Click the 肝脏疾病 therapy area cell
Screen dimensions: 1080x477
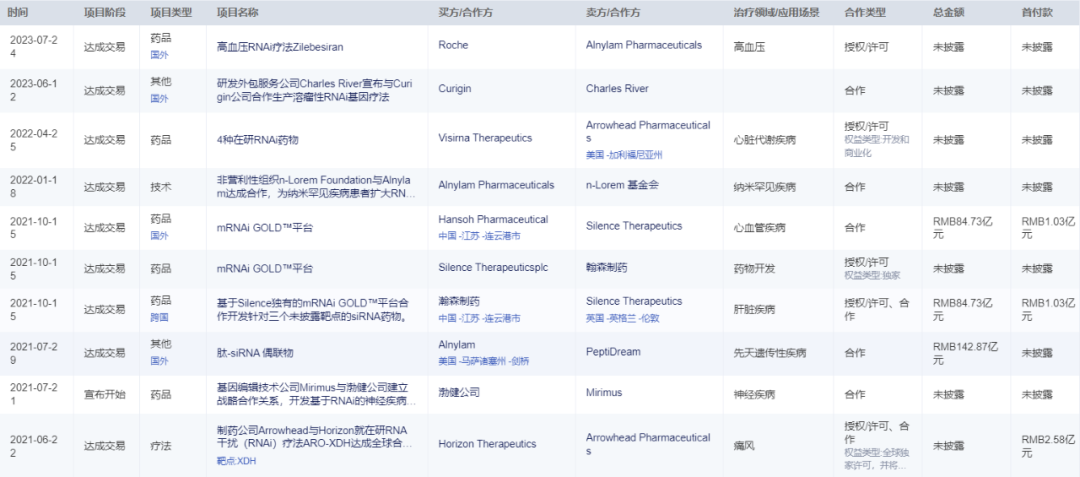point(755,310)
